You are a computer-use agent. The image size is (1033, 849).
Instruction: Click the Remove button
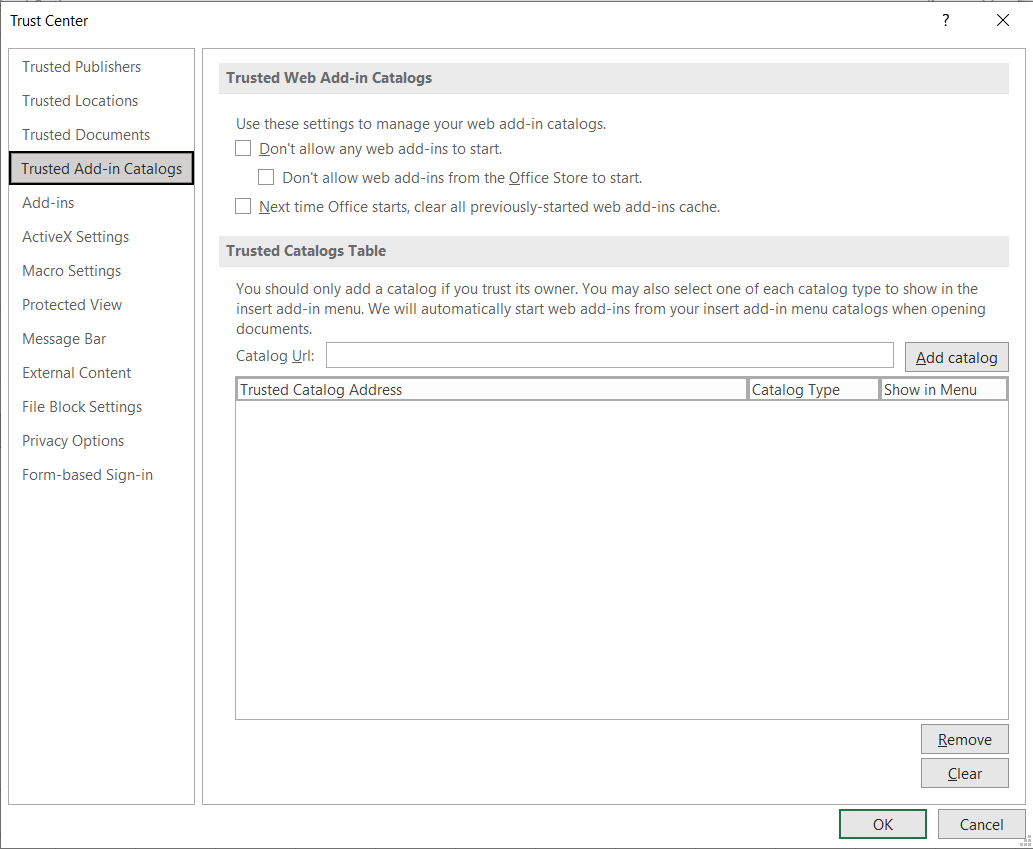(964, 740)
